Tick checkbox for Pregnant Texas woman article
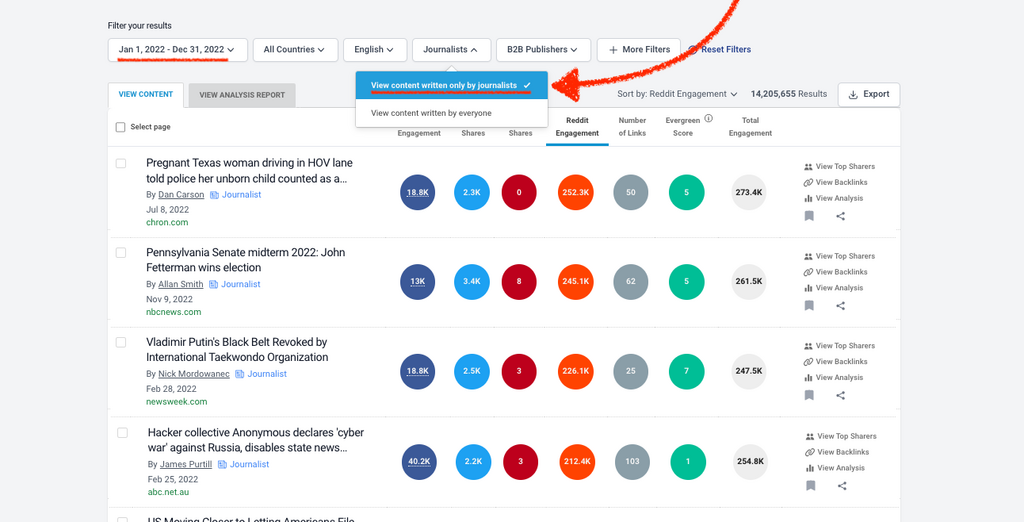This screenshot has height=522, width=1024. (x=121, y=163)
